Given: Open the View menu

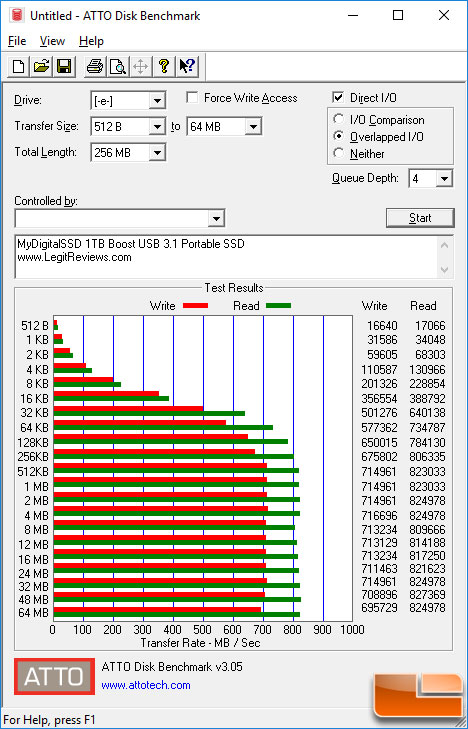Looking at the screenshot, I should [x=52, y=41].
